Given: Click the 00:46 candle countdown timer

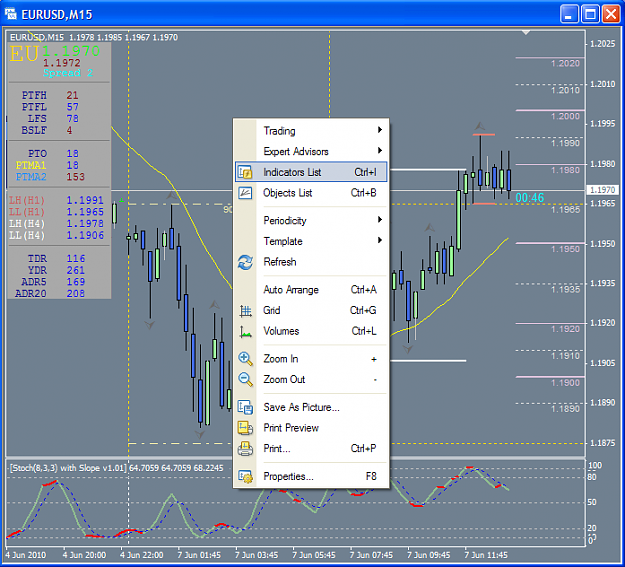Looking at the screenshot, I should tap(530, 198).
